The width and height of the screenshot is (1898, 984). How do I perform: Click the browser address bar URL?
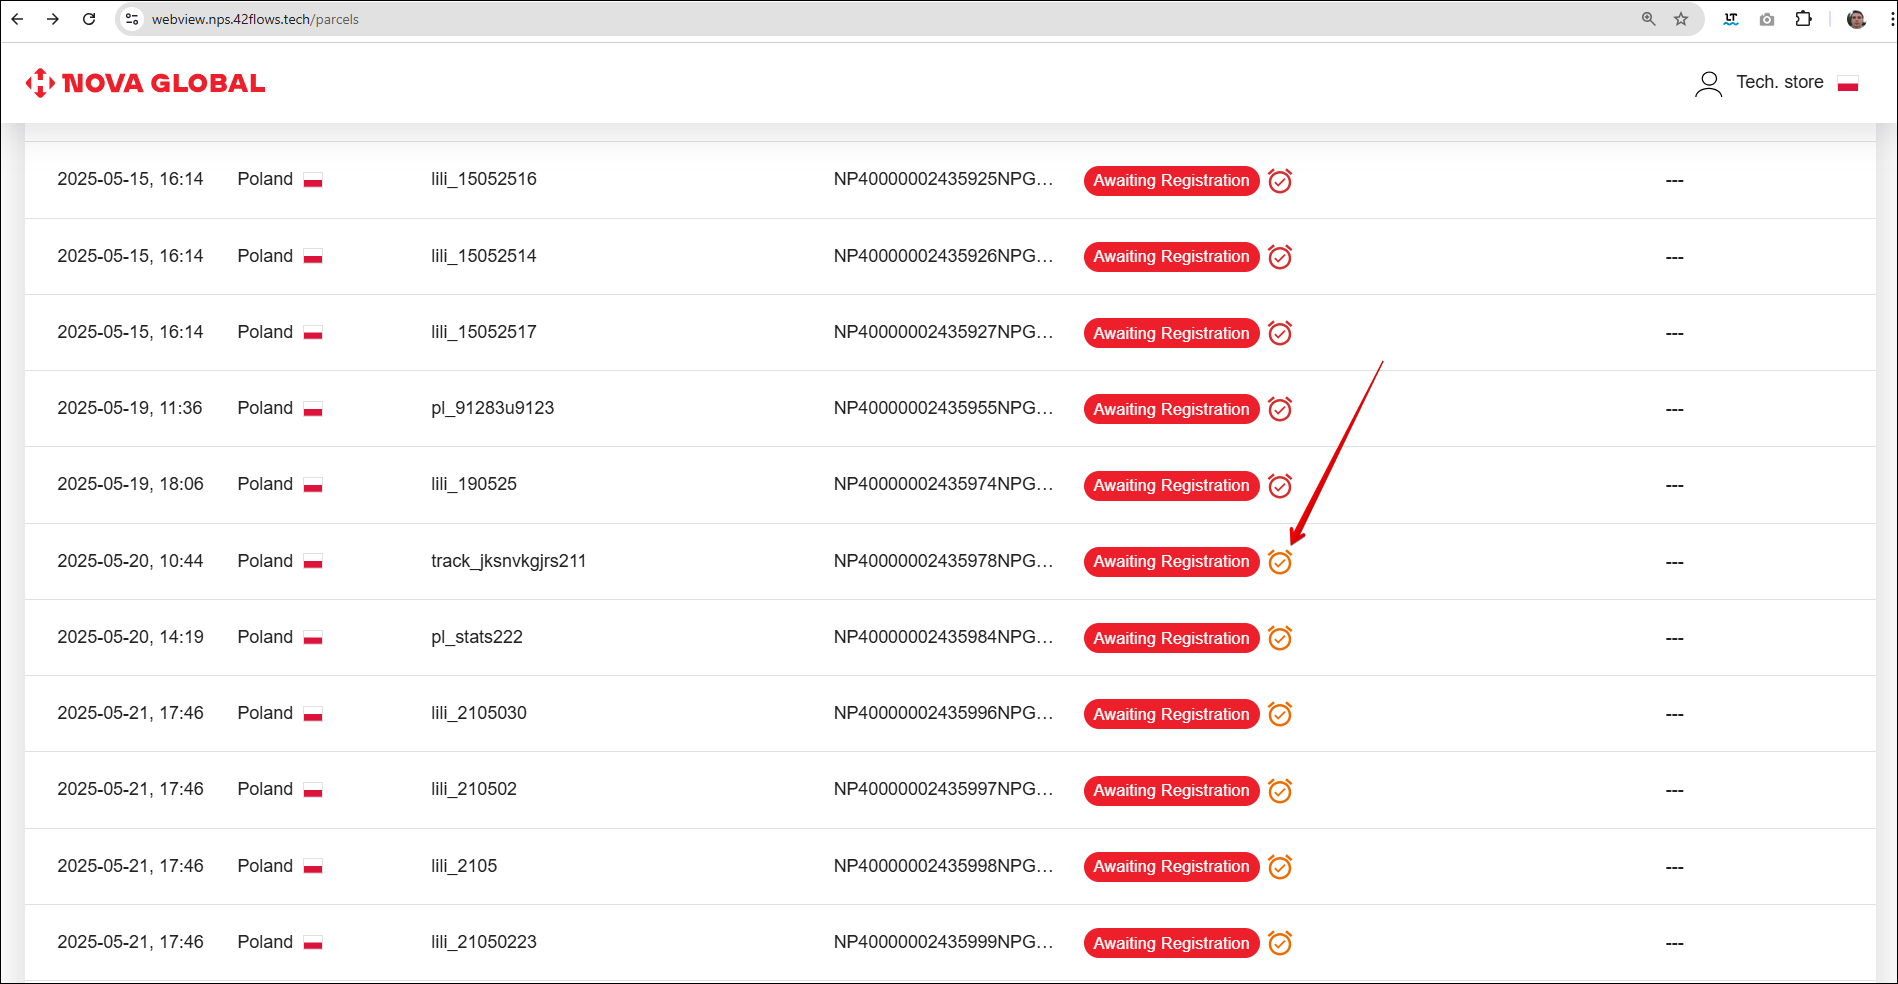[255, 19]
